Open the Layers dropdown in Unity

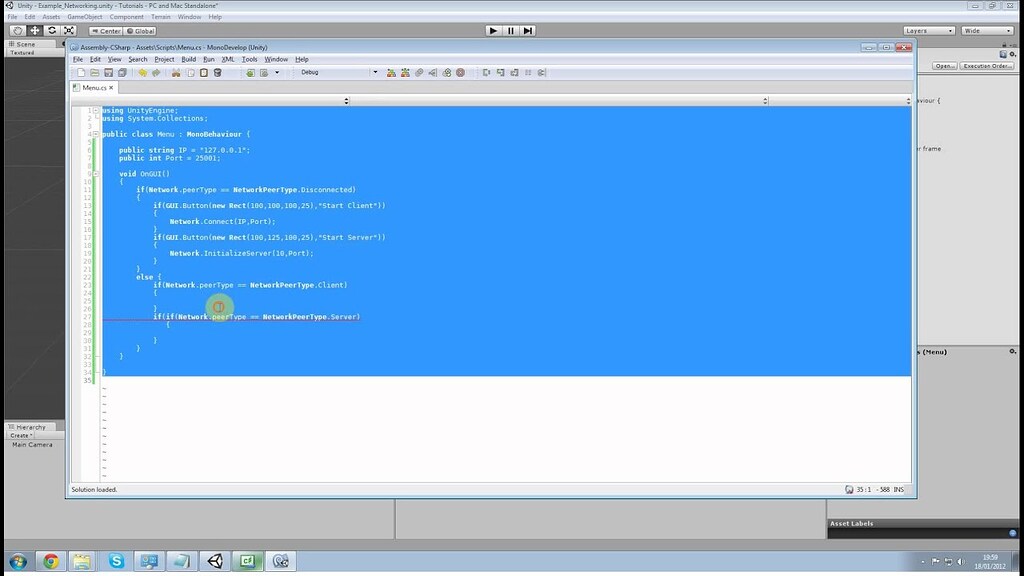(x=928, y=30)
